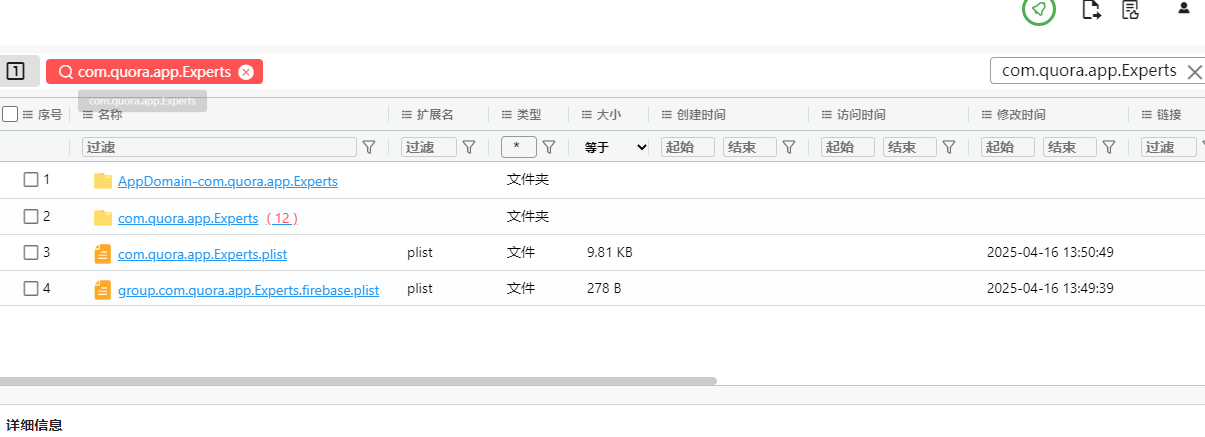Open the 序号 column header menu icon
Viewport: 1205px width, 437px height.
click(x=28, y=115)
